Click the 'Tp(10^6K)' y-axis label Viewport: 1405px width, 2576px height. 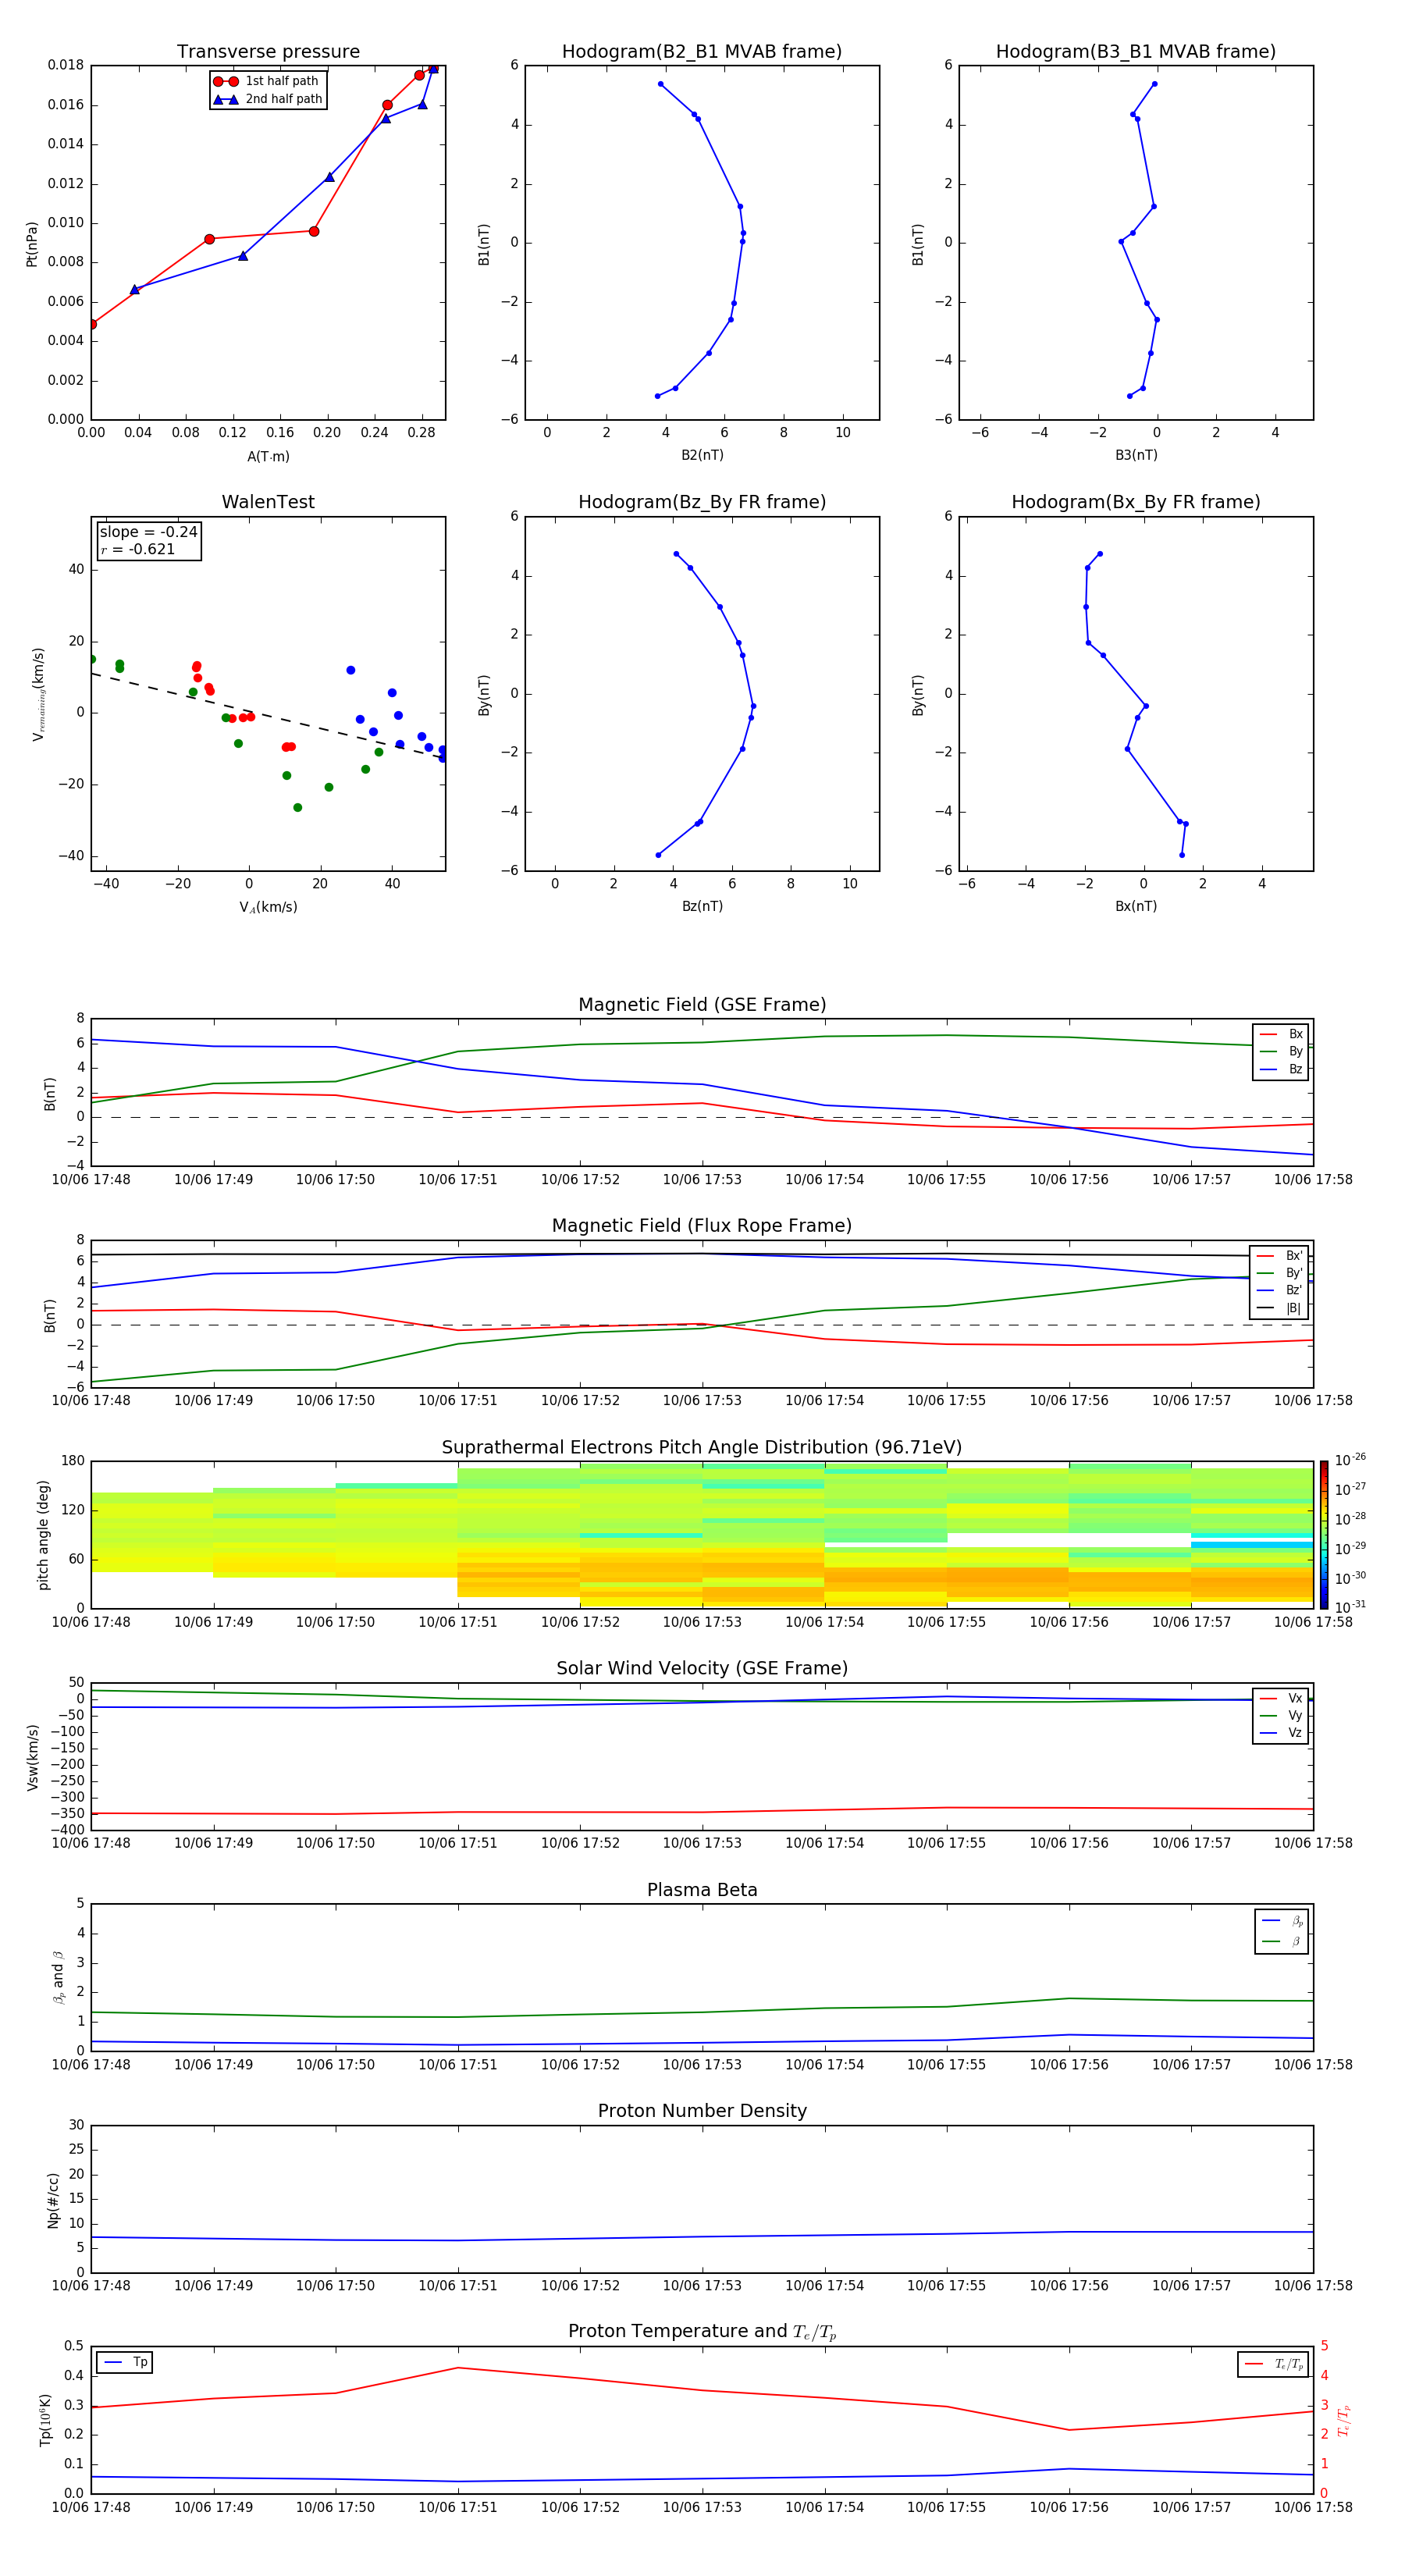[45, 2421]
